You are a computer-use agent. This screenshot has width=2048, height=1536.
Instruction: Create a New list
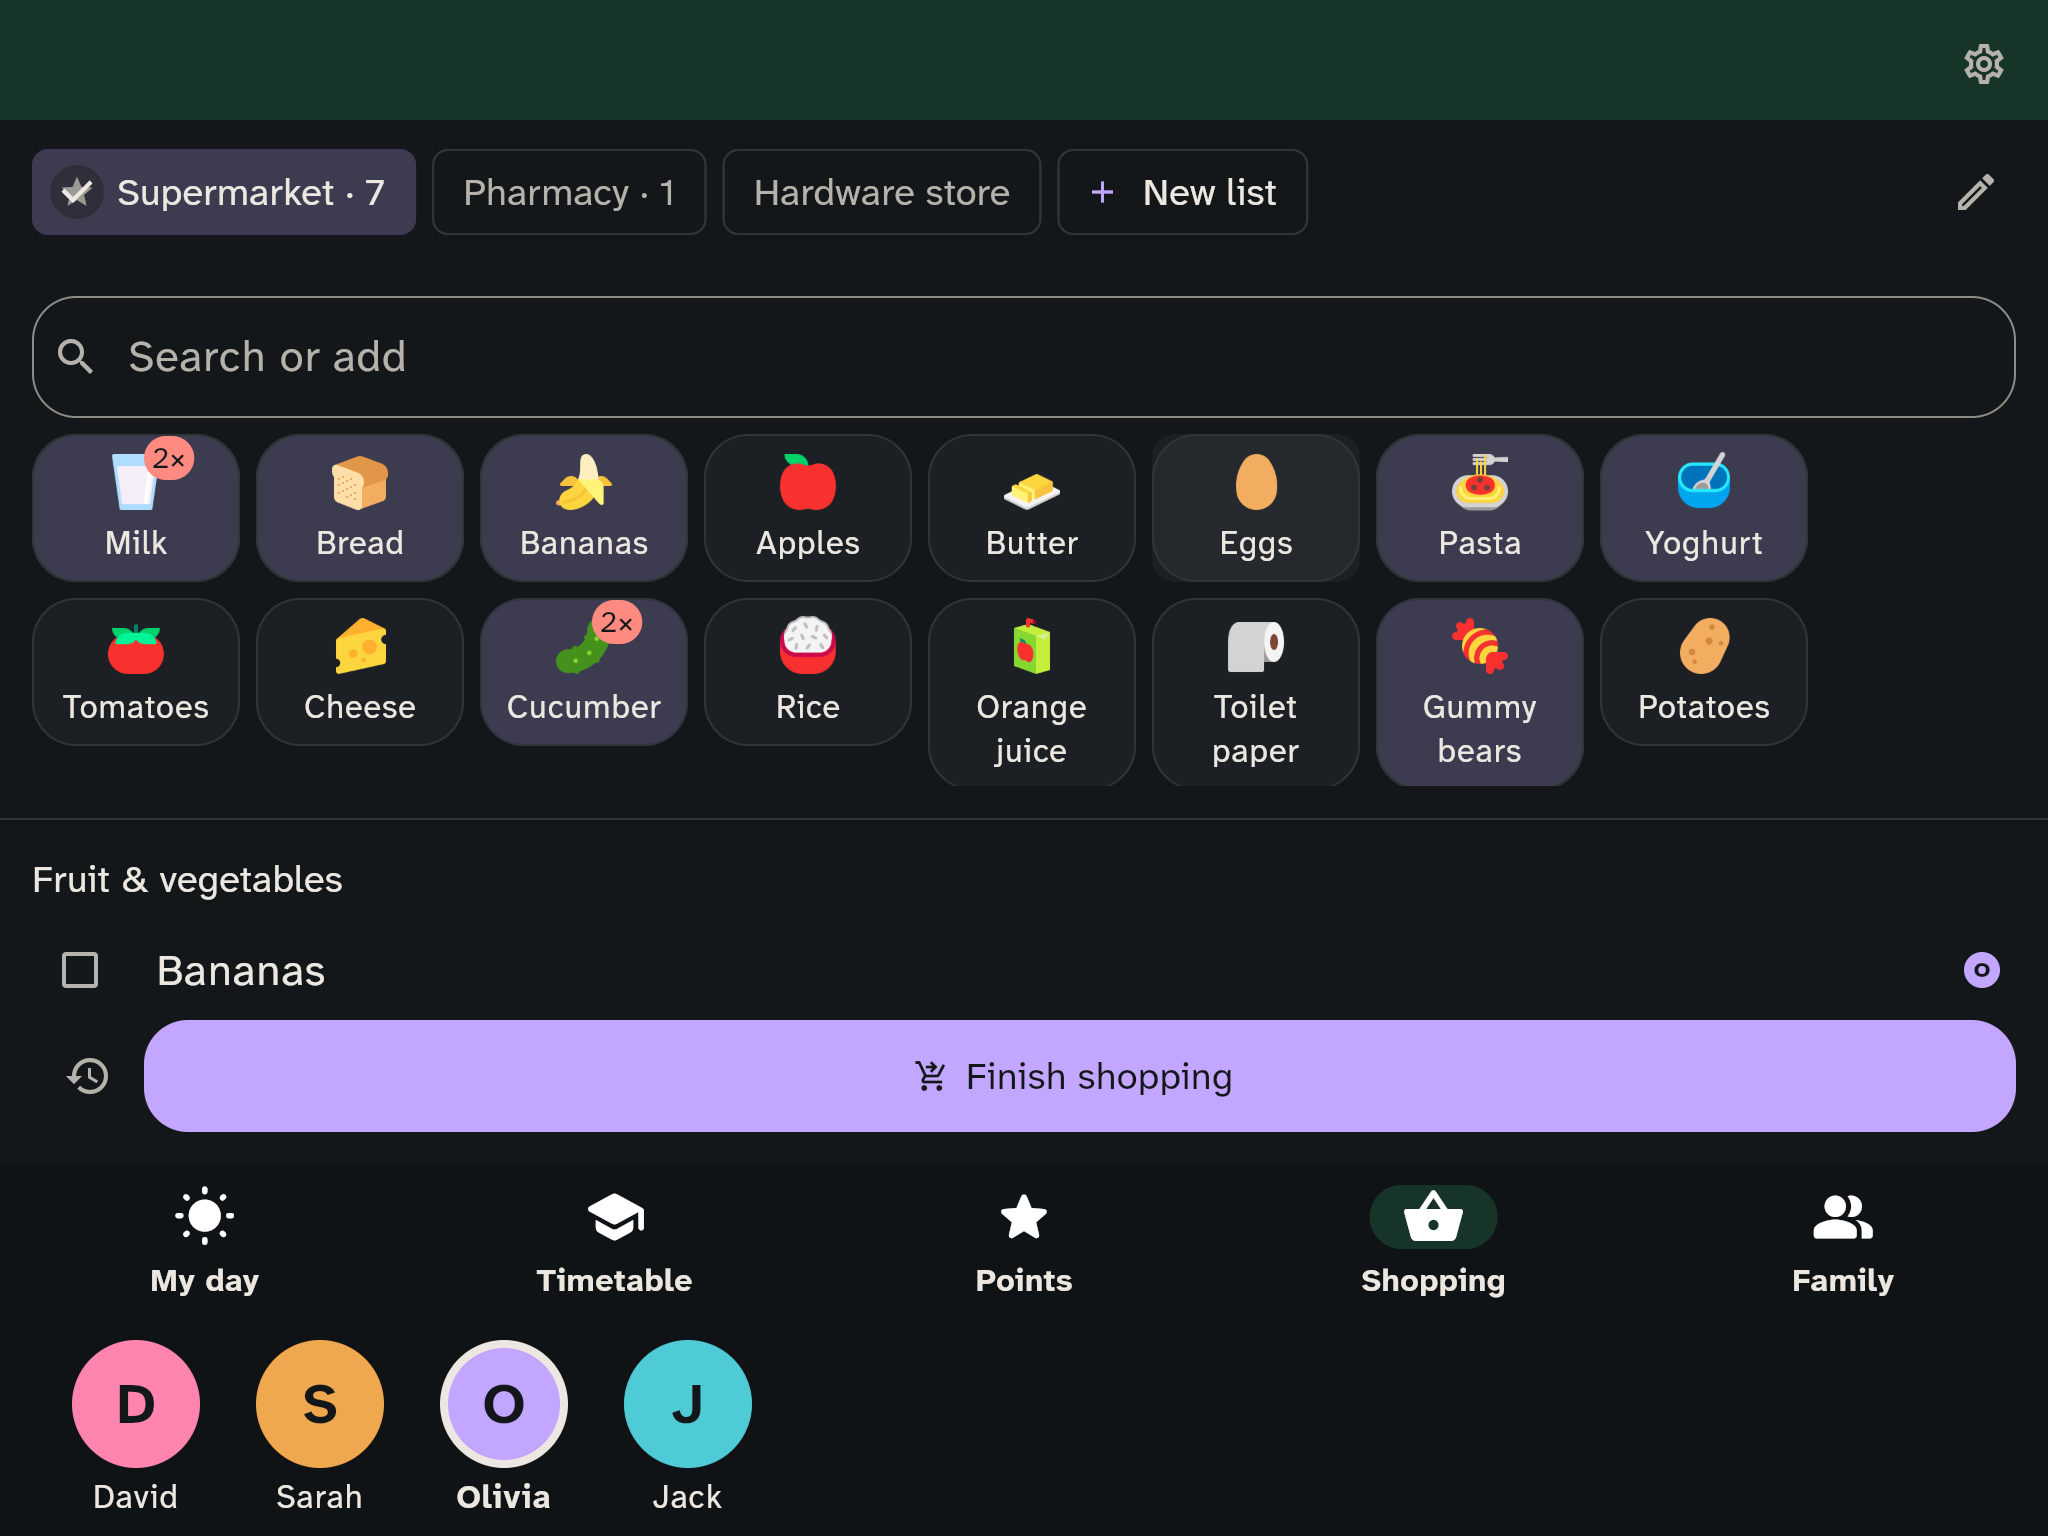tap(1182, 192)
